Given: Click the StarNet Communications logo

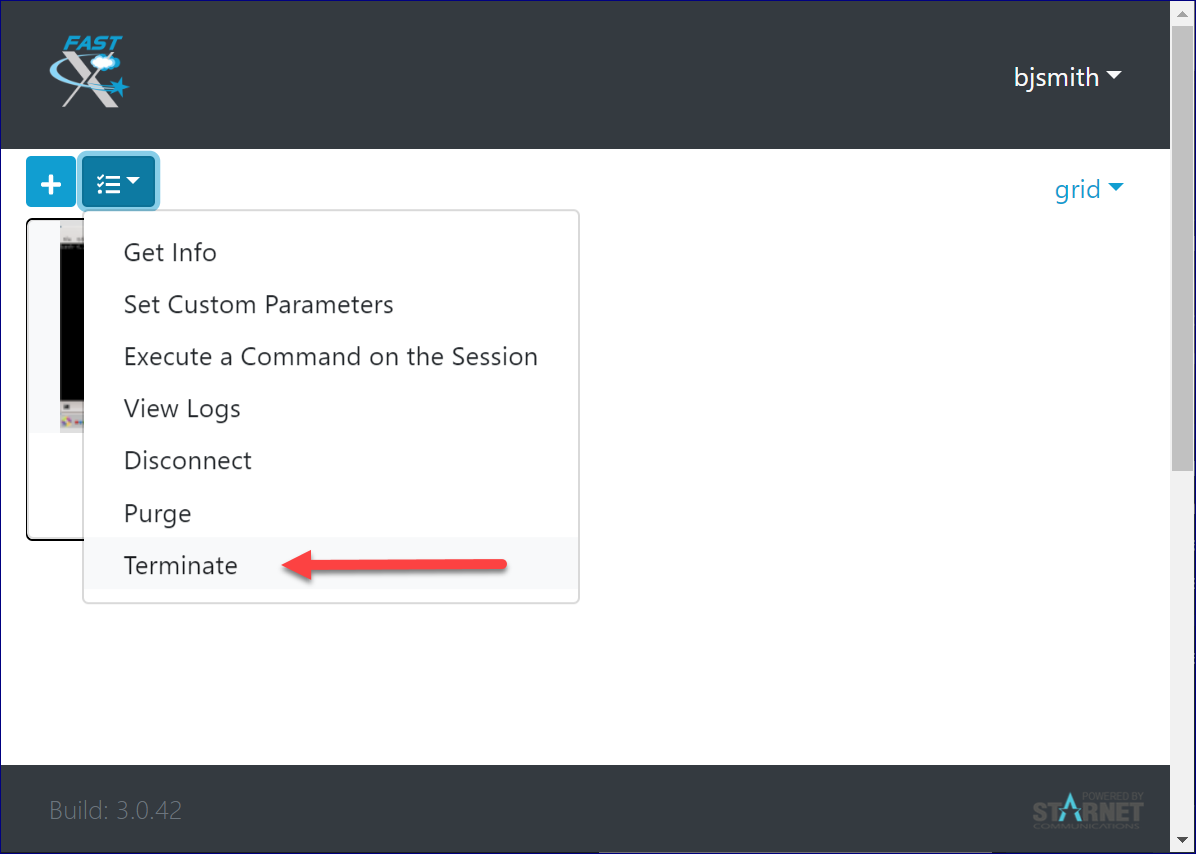Looking at the screenshot, I should point(1088,810).
